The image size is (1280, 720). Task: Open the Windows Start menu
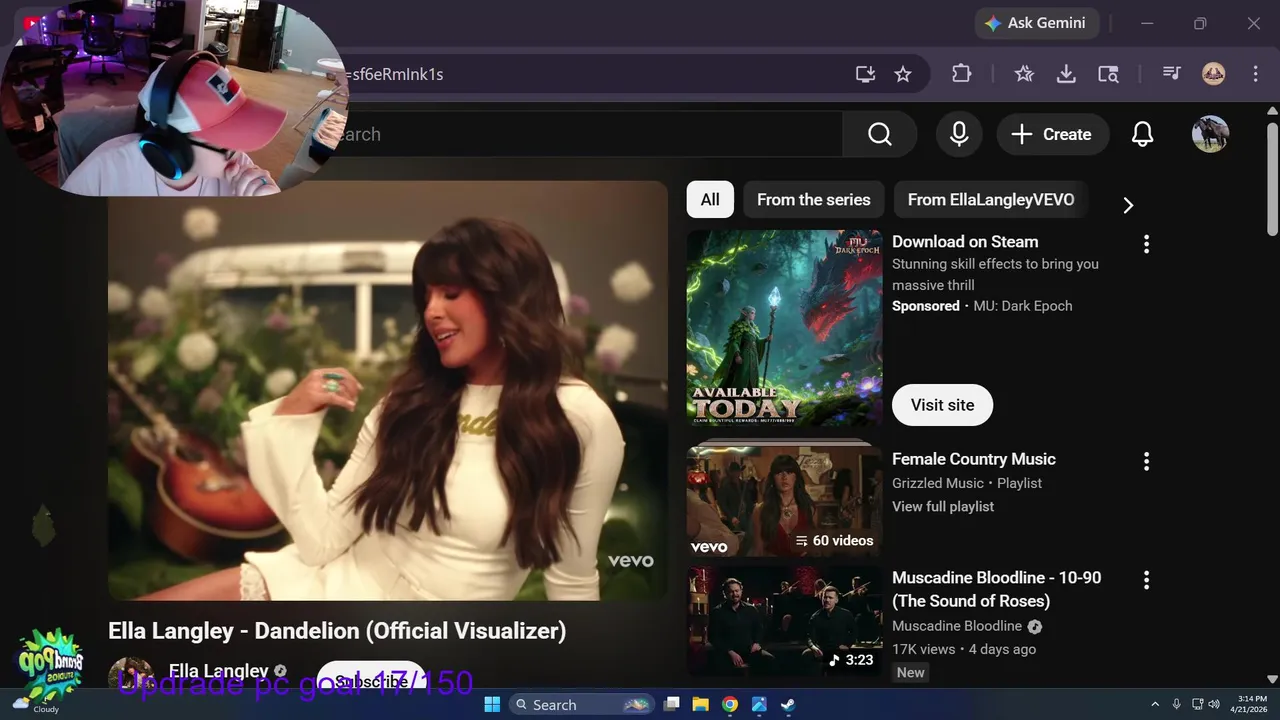492,704
